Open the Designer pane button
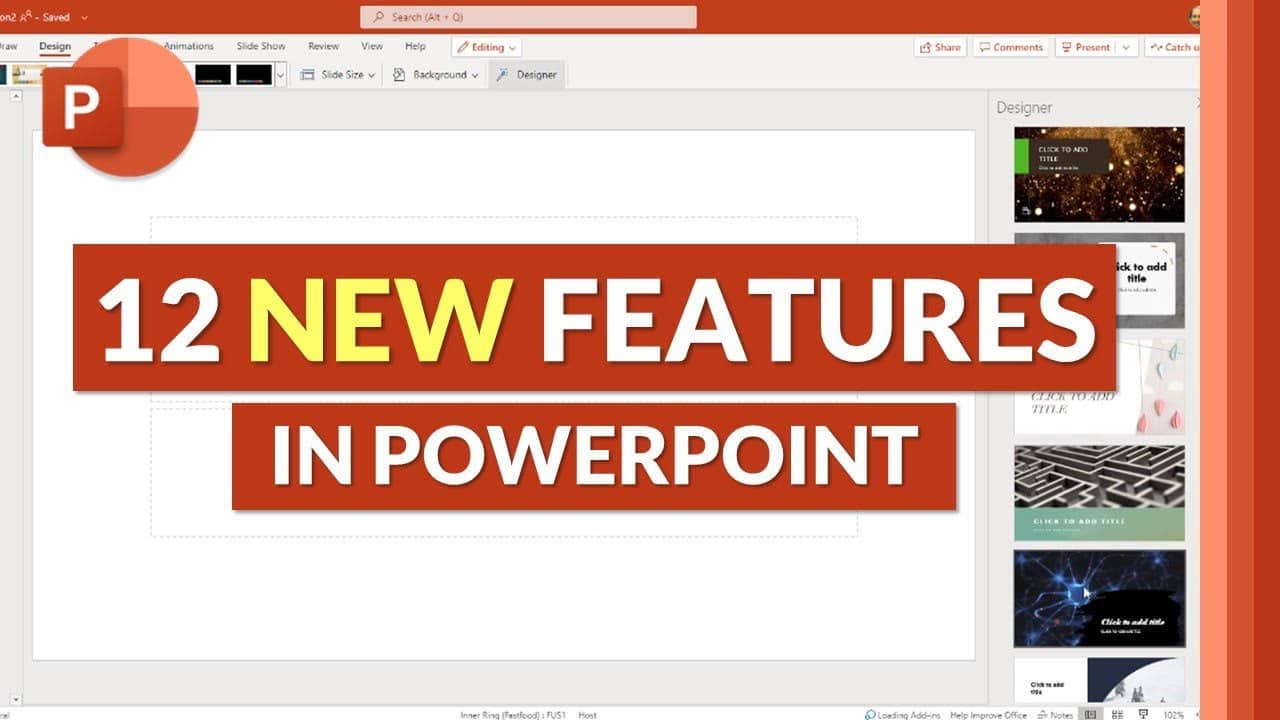The width and height of the screenshot is (1280, 720). (x=527, y=75)
